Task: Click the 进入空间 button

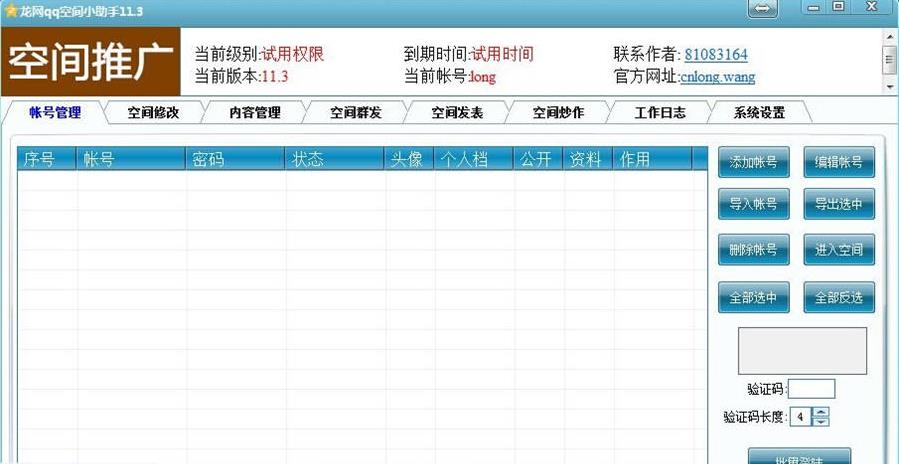Action: click(838, 250)
